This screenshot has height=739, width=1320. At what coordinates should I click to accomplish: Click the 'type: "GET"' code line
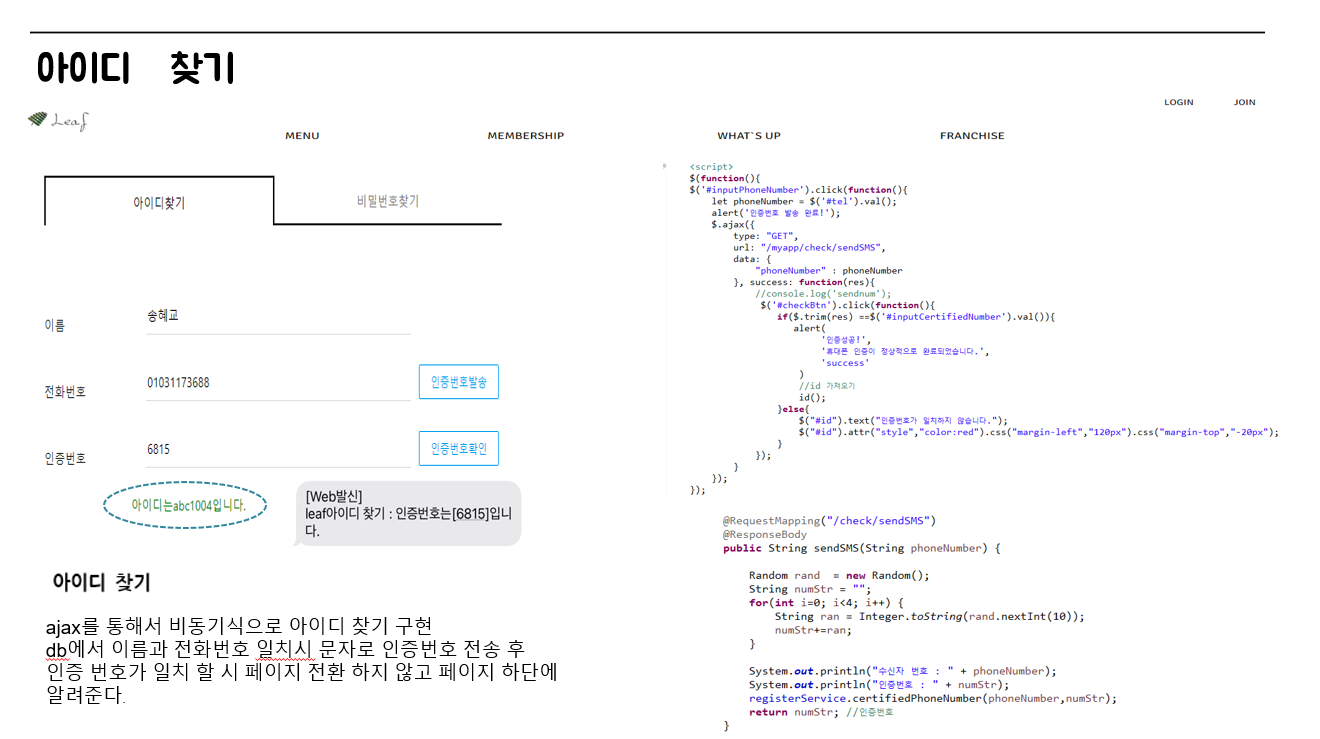767,236
